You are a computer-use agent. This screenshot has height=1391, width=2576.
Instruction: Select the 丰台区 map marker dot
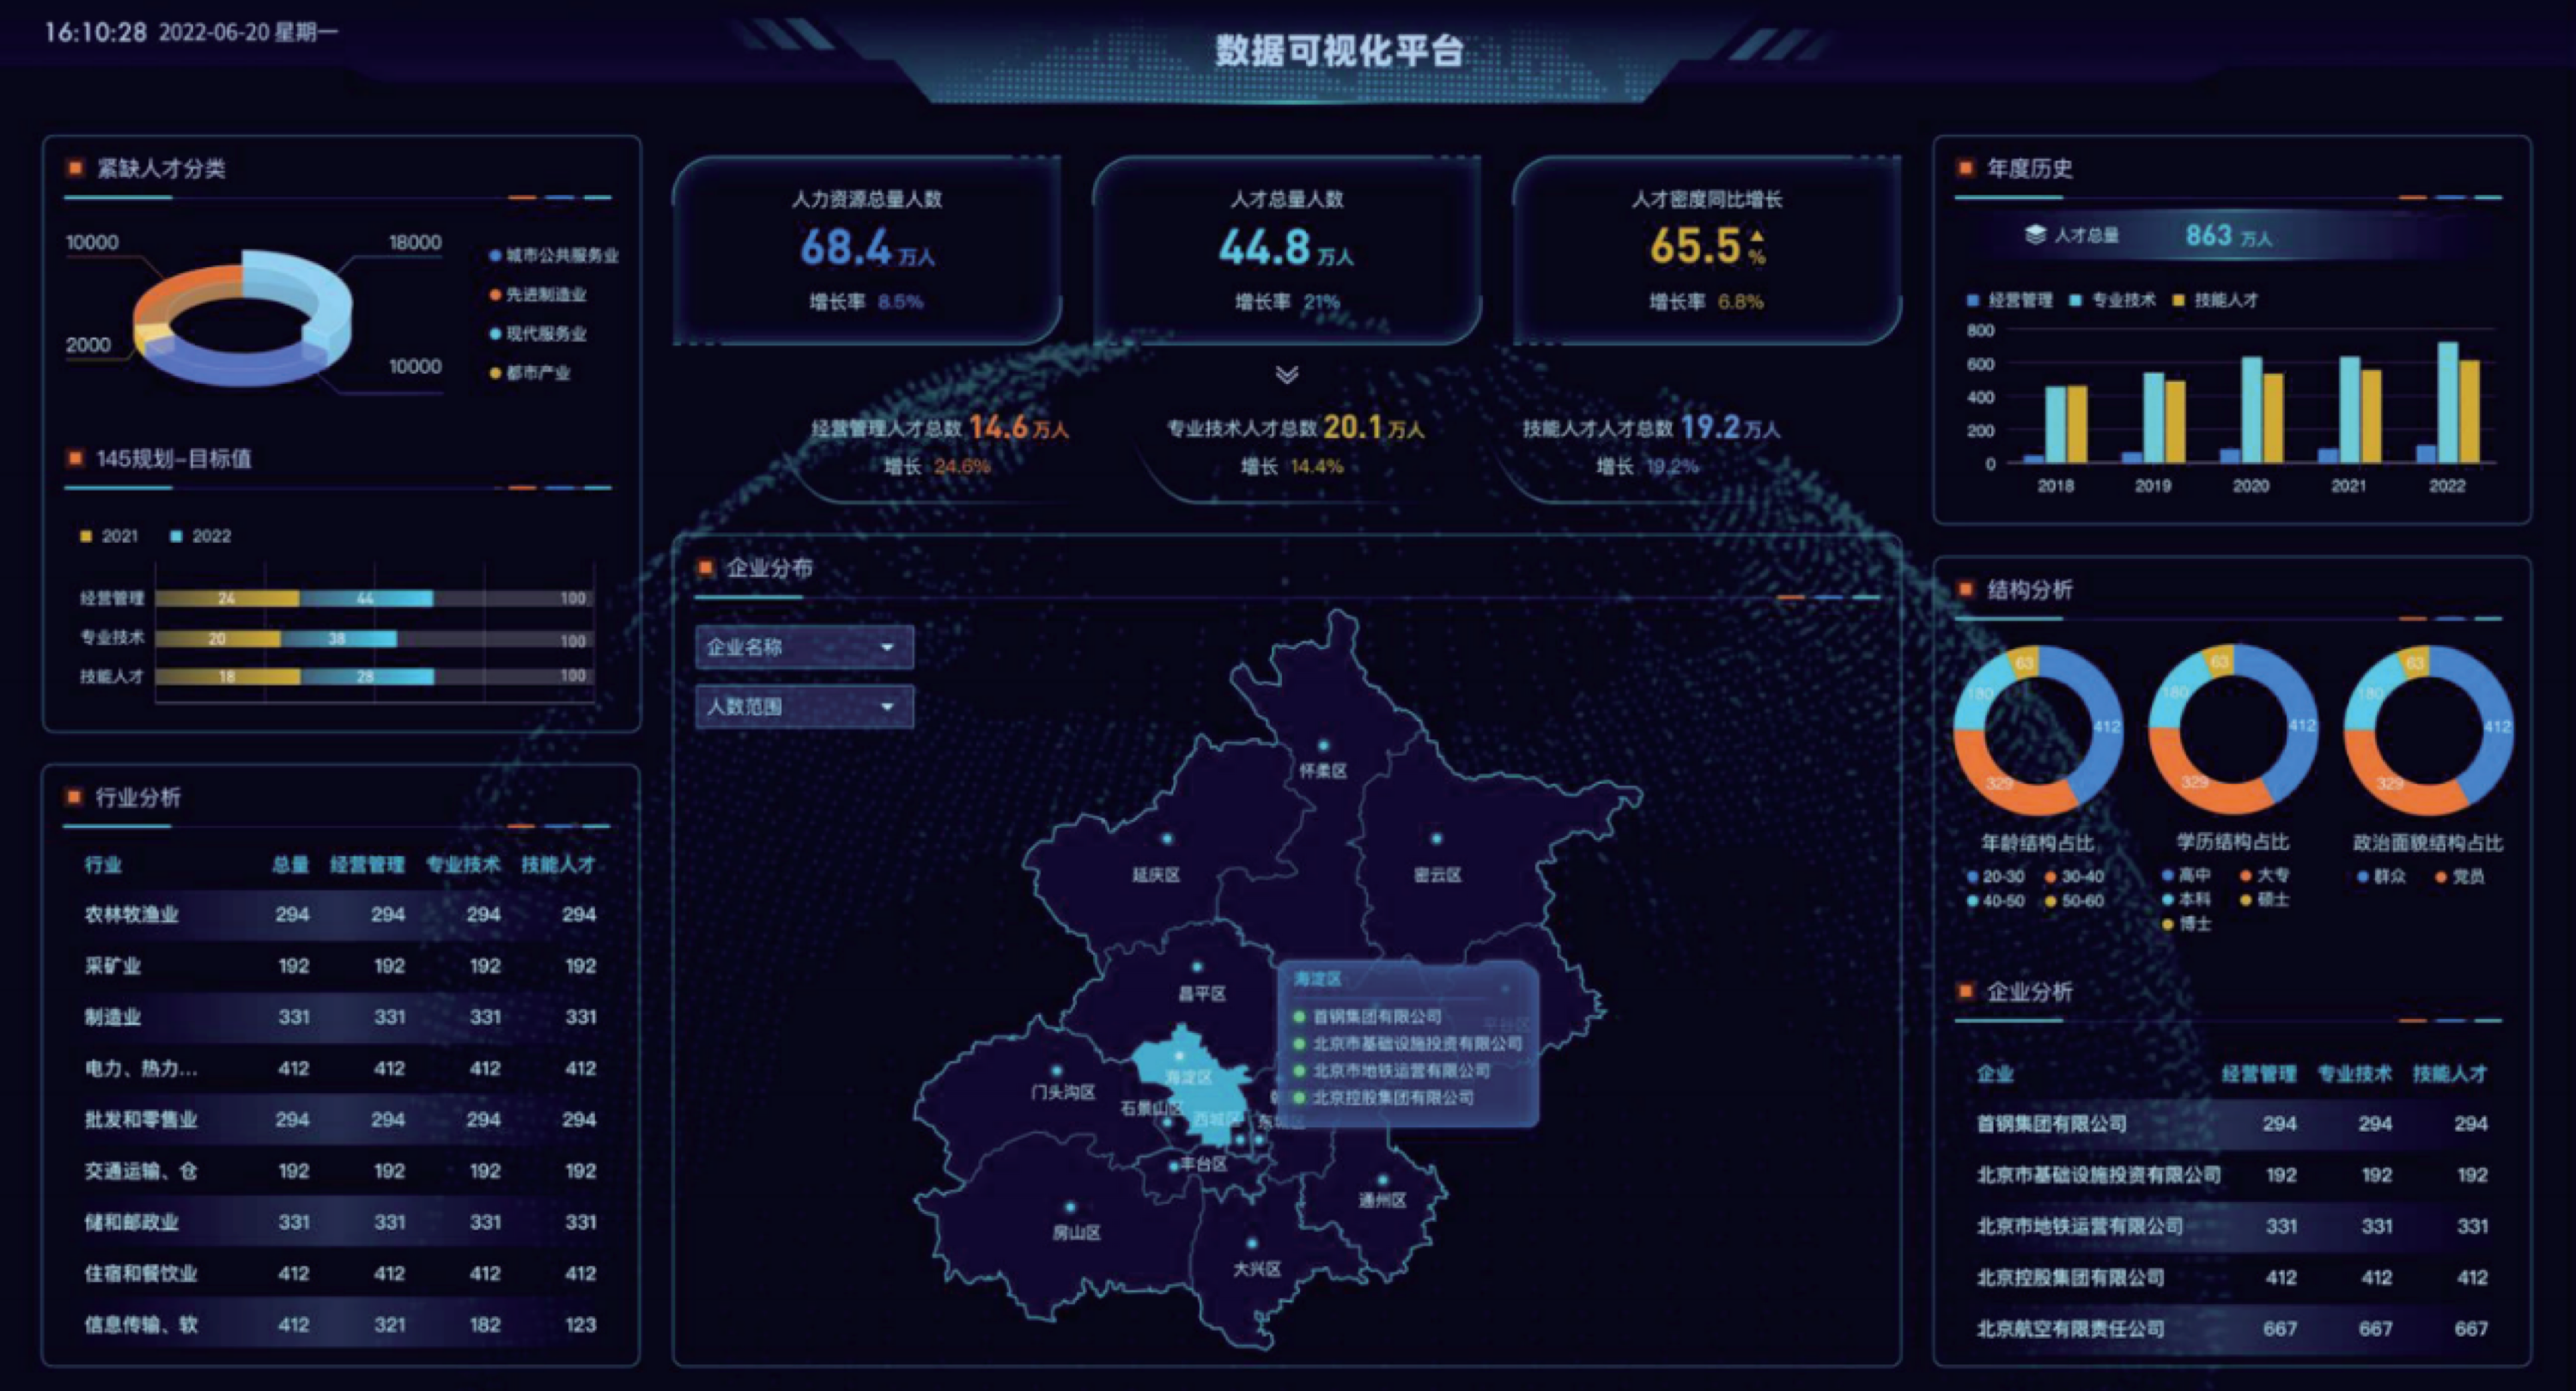(1174, 1166)
